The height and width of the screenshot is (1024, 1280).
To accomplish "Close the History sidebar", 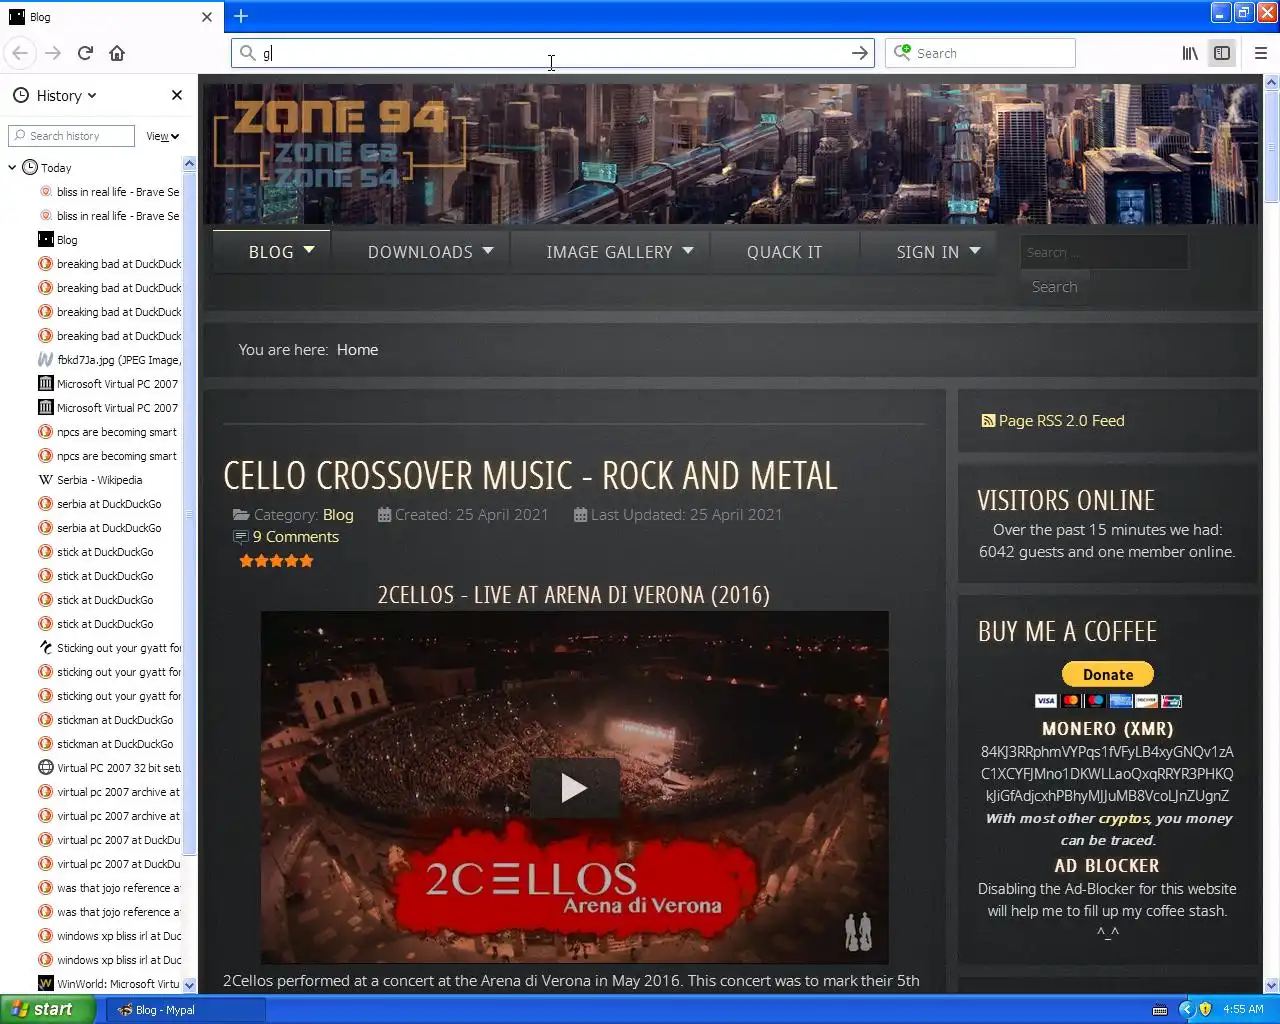I will coord(177,95).
